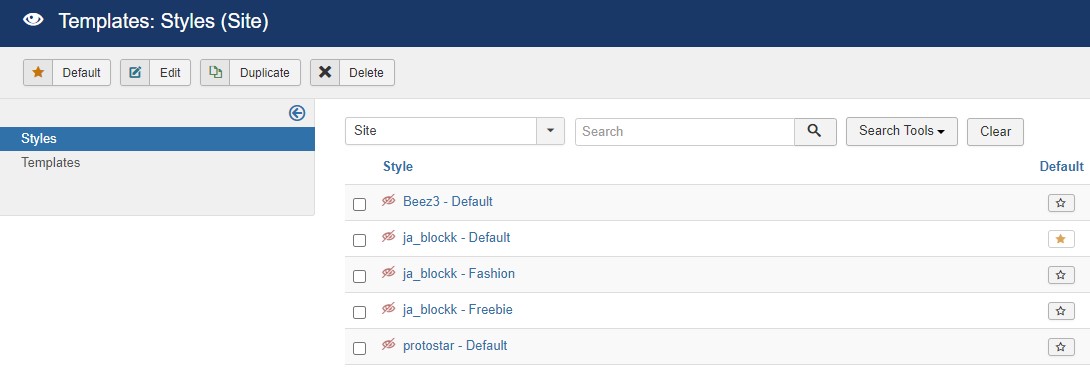The height and width of the screenshot is (369, 1090).
Task: Check the ja_blockk - Freebie checkbox
Action: click(x=359, y=313)
